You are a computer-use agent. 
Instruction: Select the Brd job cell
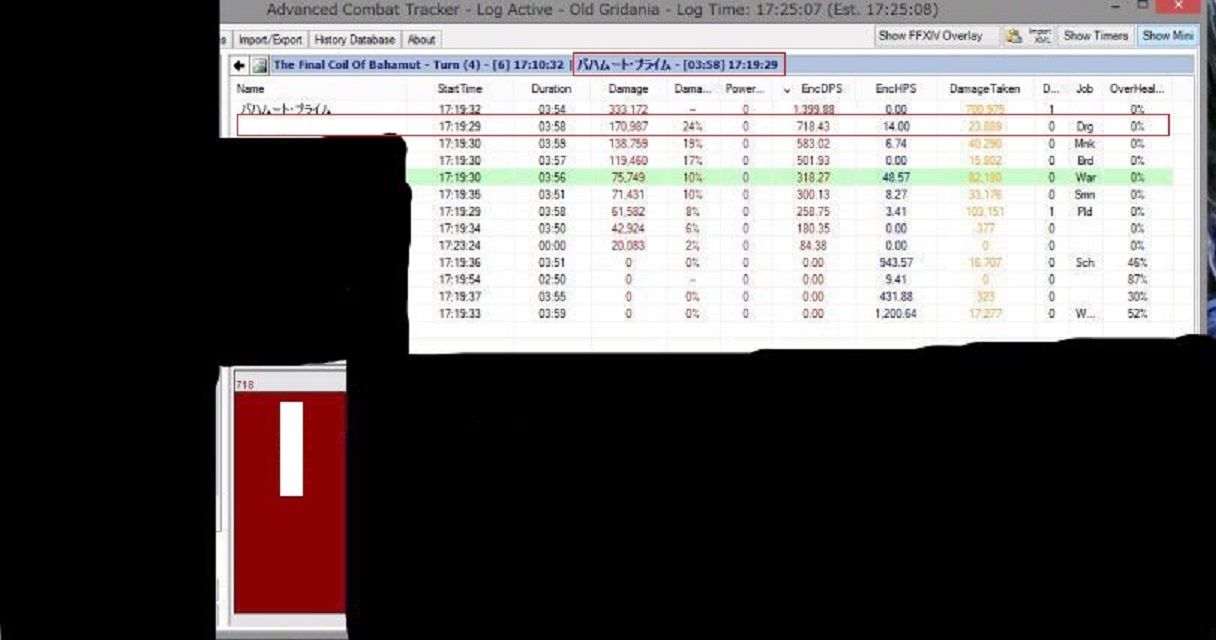(1085, 161)
